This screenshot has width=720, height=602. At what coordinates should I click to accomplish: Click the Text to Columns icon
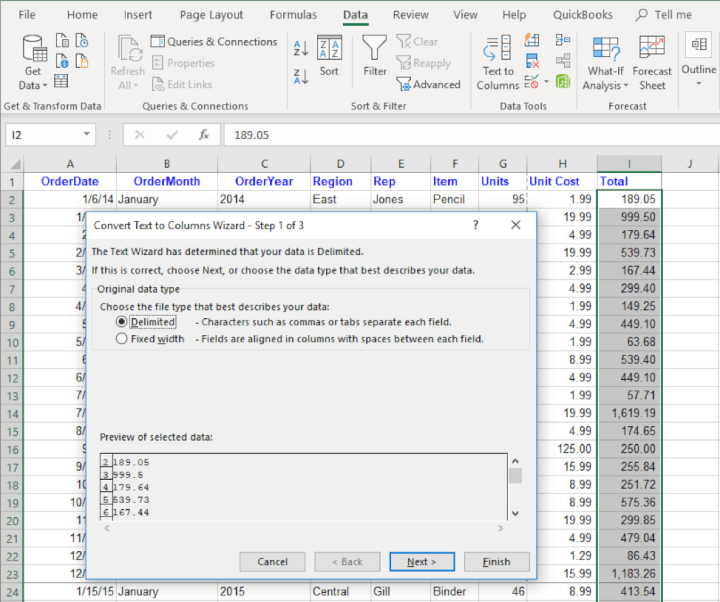[x=498, y=60]
